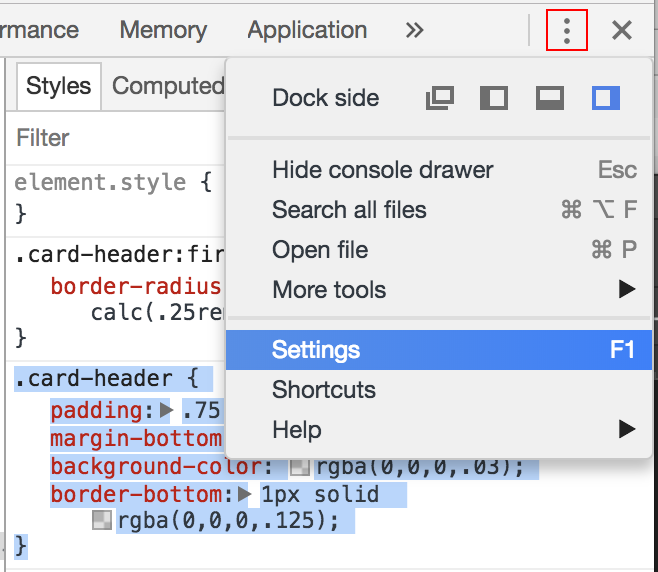Open the Computed styles tab
The height and width of the screenshot is (572, 658).
pos(168,86)
